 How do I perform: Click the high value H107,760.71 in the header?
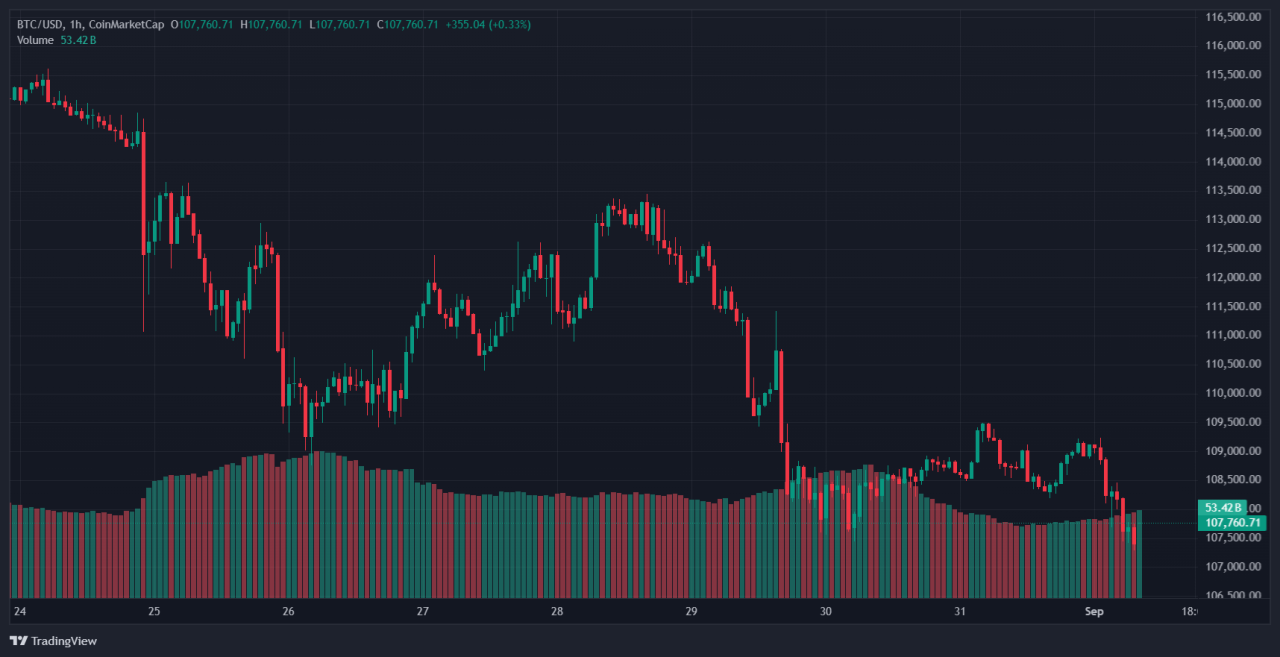pos(271,24)
